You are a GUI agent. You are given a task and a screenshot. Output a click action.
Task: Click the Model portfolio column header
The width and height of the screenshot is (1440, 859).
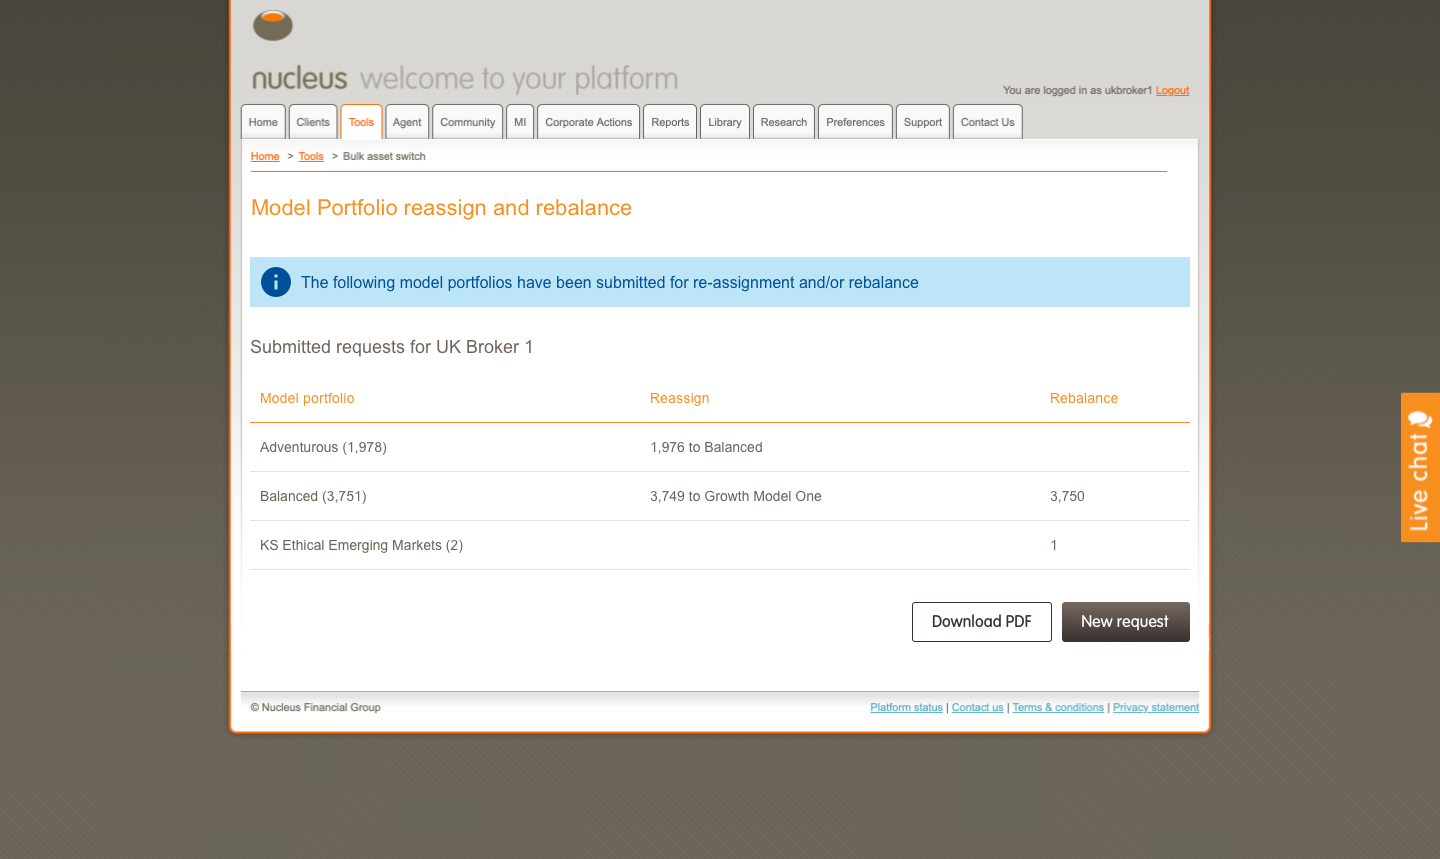[x=307, y=398]
